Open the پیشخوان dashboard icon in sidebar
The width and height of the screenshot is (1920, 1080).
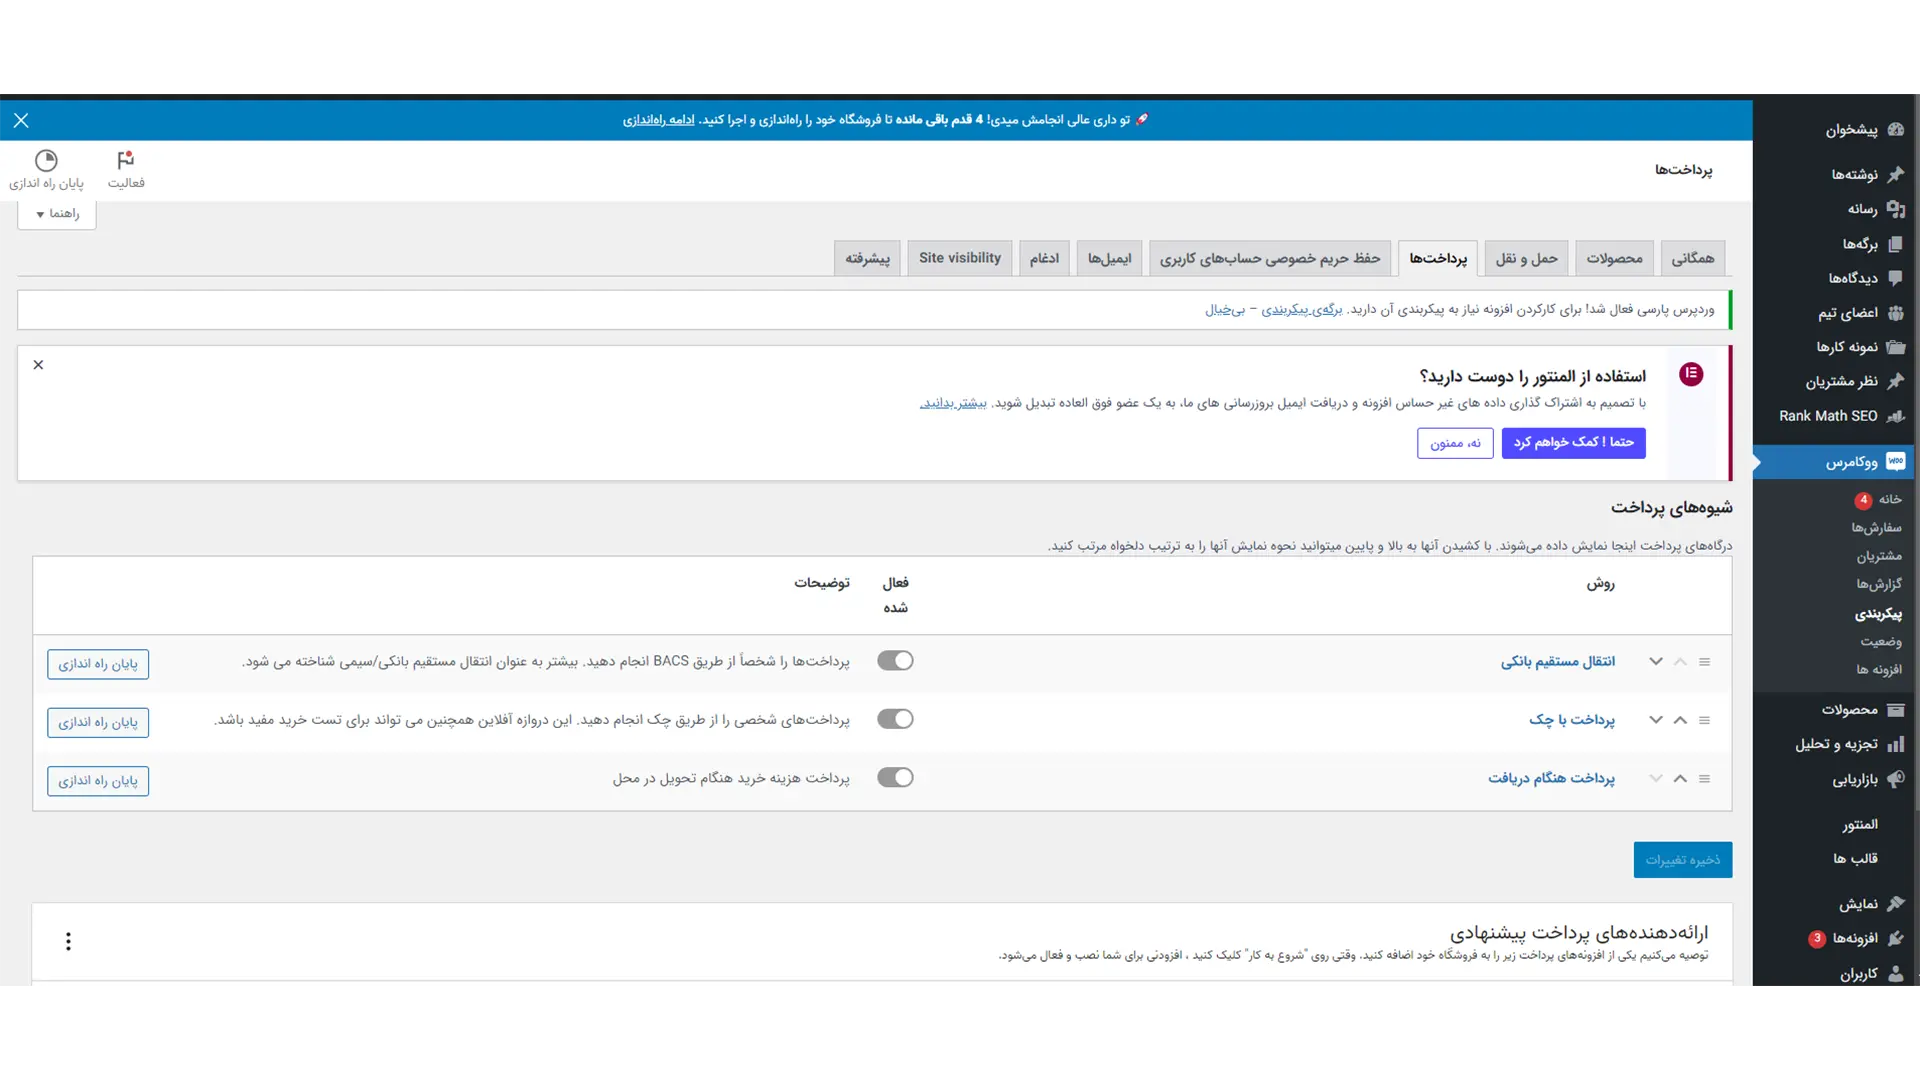(x=1896, y=129)
